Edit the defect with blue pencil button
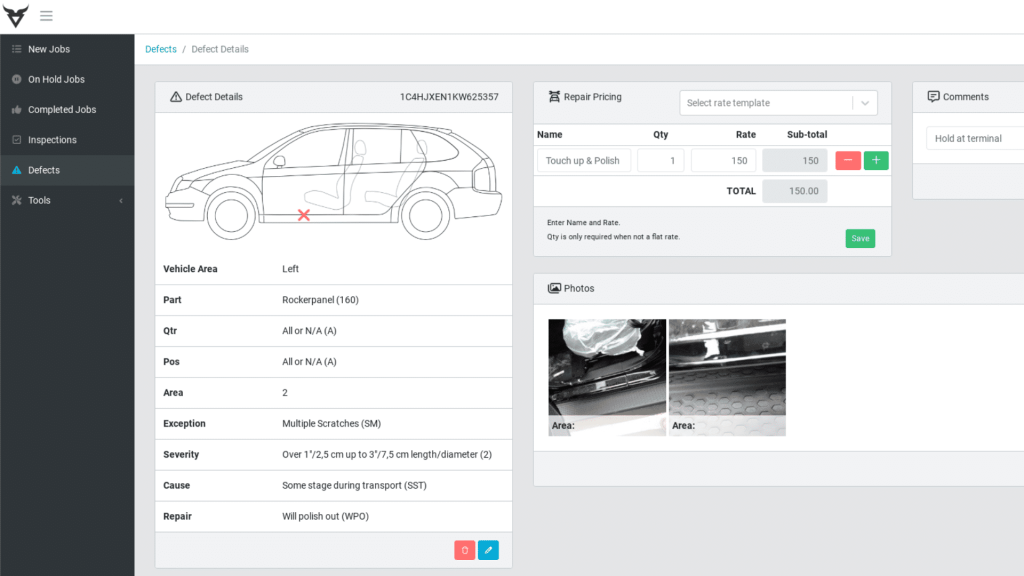 (488, 550)
